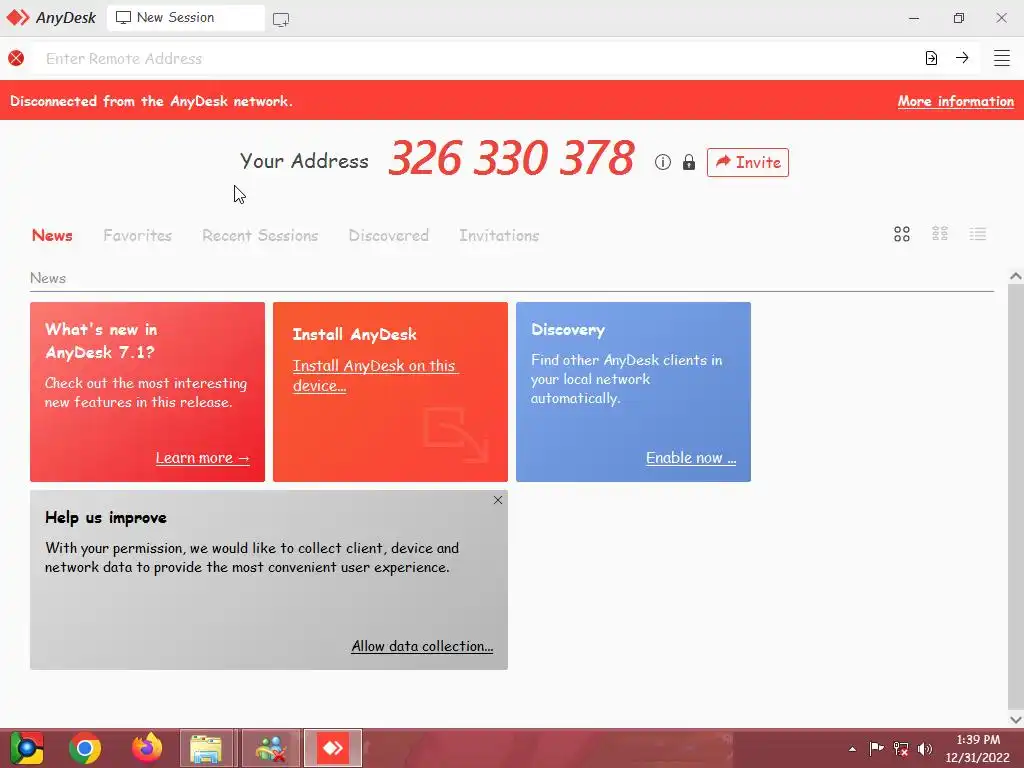Click the scrollbar down arrow
This screenshot has height=768, width=1024.
click(1015, 720)
